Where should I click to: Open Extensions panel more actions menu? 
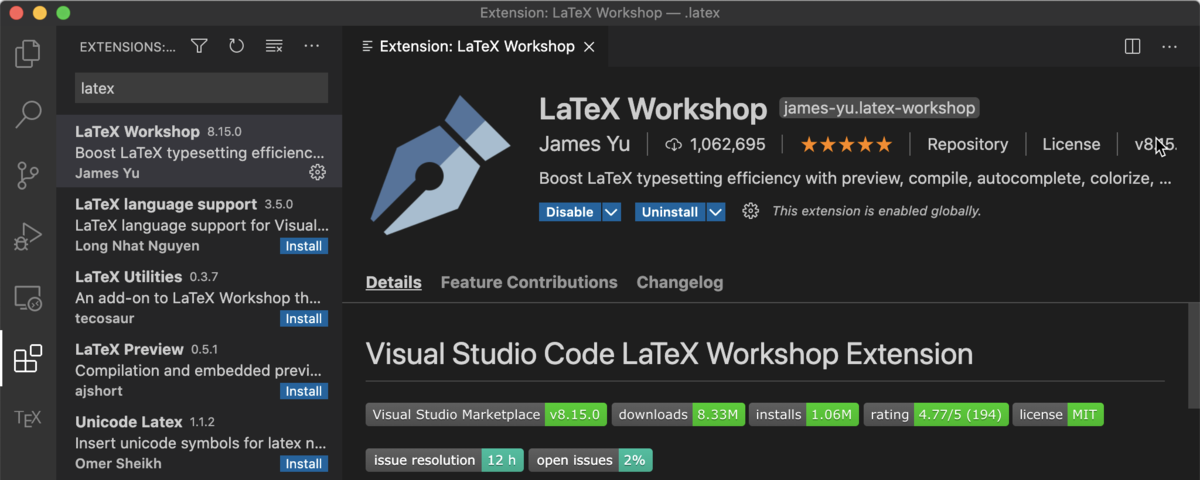[x=311, y=46]
